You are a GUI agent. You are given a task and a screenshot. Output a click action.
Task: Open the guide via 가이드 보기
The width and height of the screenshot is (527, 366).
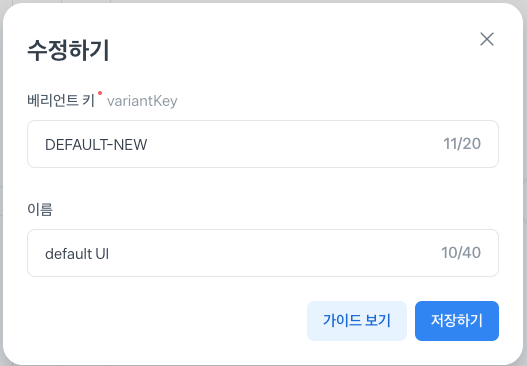[357, 321]
